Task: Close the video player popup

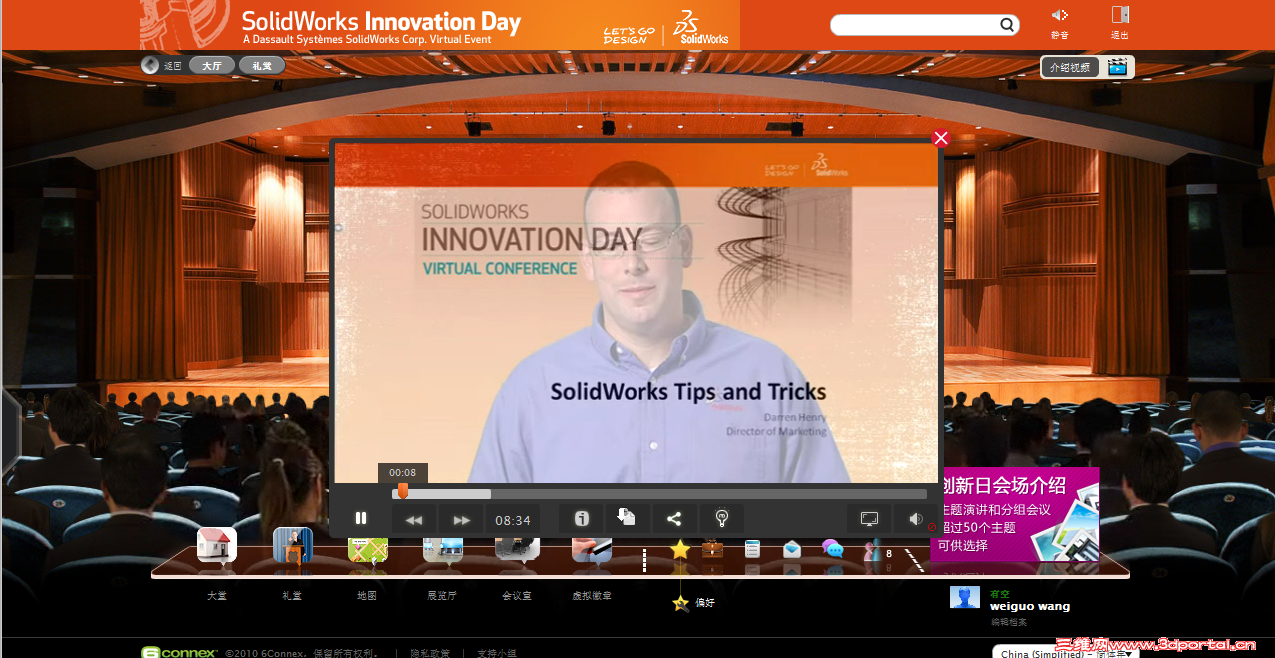Action: (x=940, y=138)
